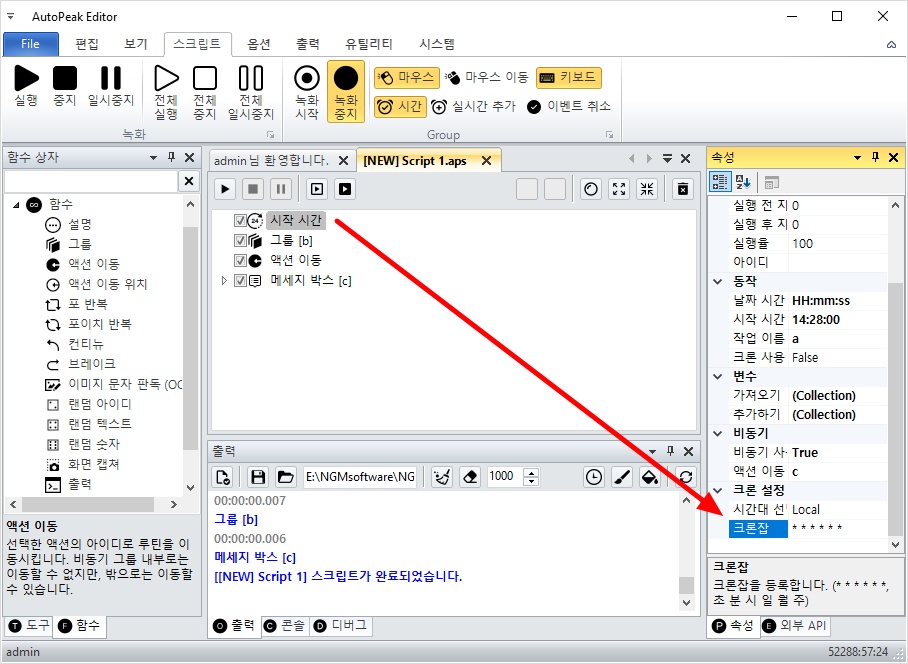Open the 편집 ribbon tab
The height and width of the screenshot is (664, 908).
[x=87, y=44]
